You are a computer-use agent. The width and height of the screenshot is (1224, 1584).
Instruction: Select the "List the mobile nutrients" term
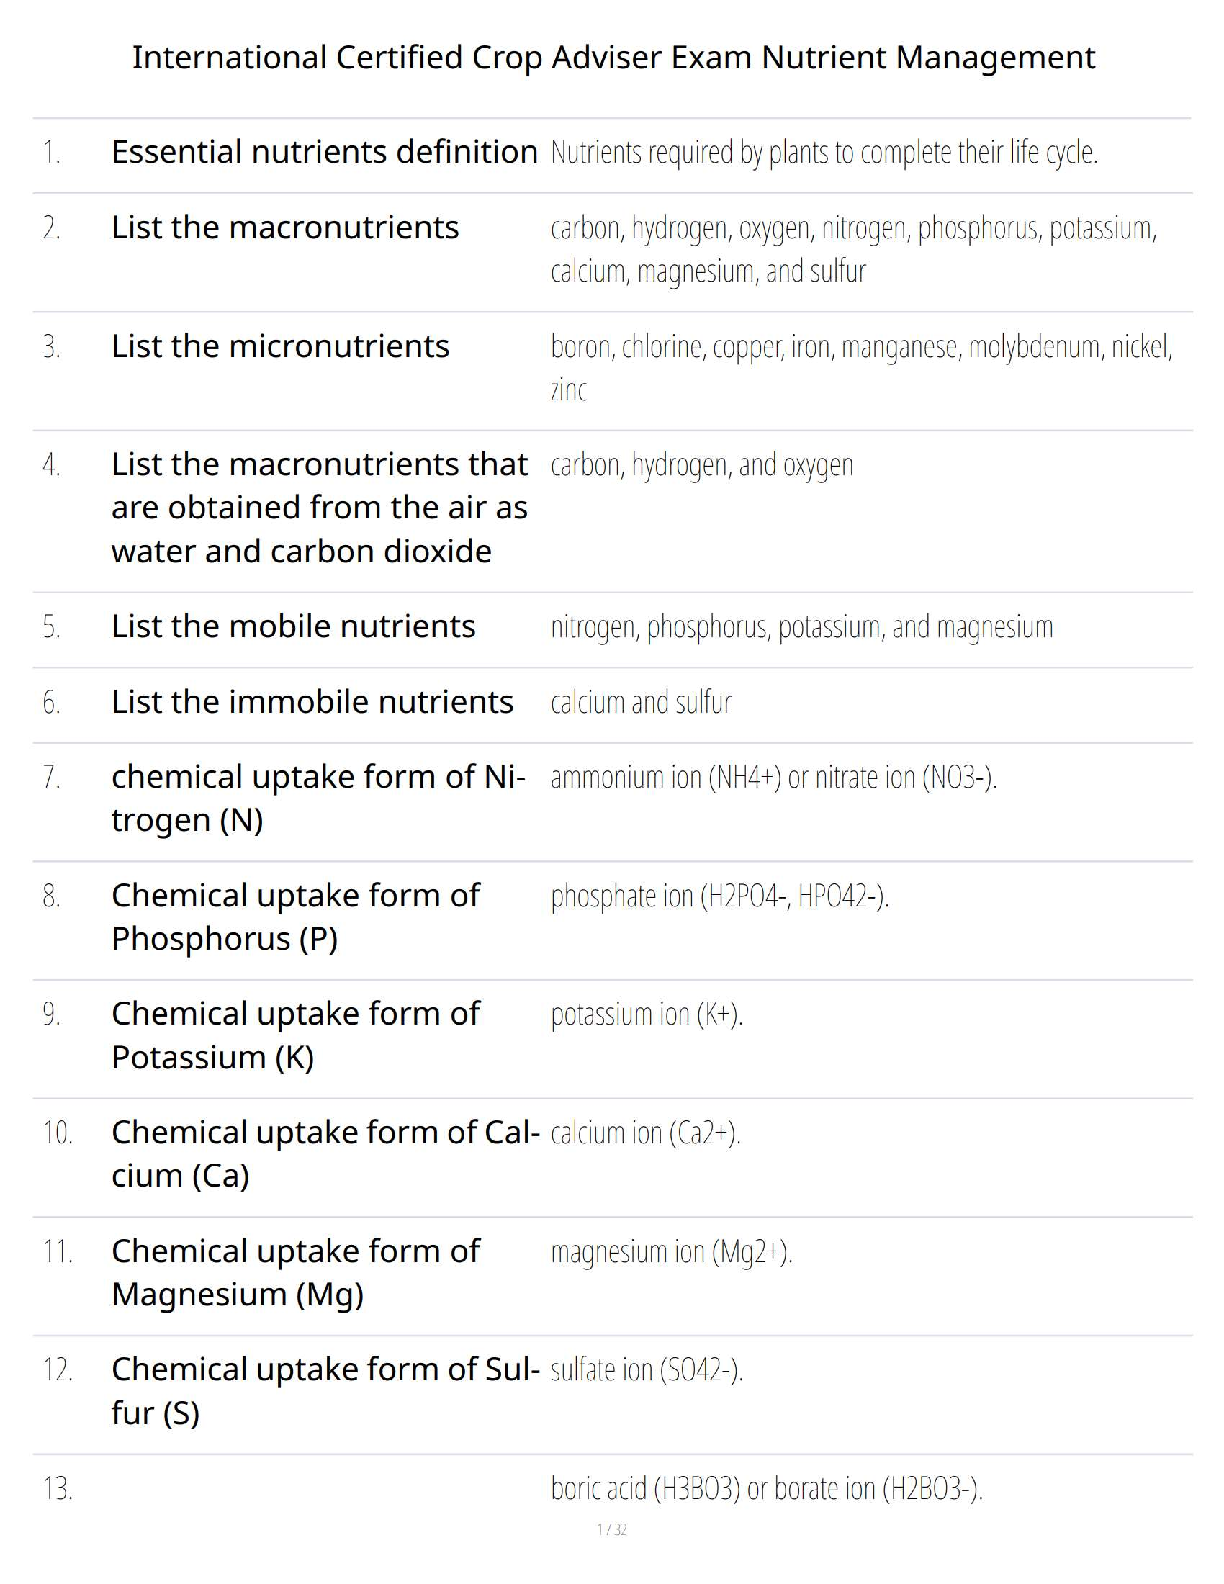[293, 627]
